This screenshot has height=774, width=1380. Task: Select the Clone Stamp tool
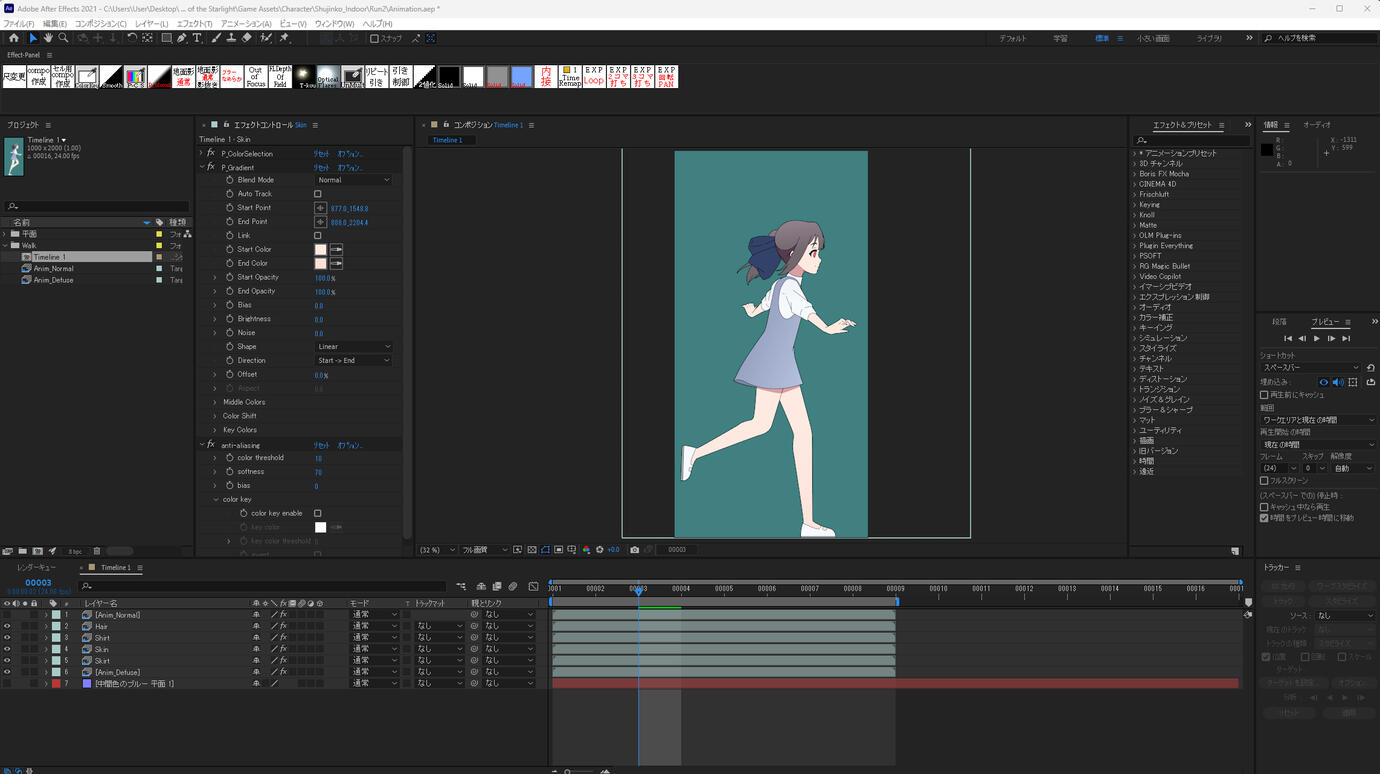click(231, 38)
